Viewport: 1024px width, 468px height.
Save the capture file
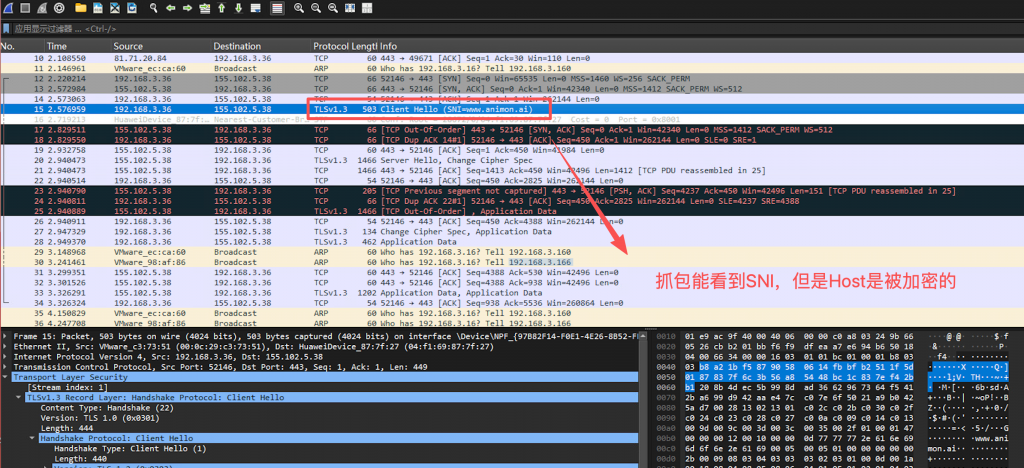click(x=98, y=8)
